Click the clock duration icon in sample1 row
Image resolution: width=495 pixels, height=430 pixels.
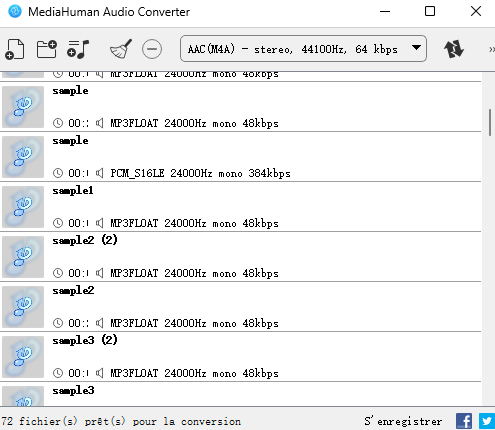point(58,223)
